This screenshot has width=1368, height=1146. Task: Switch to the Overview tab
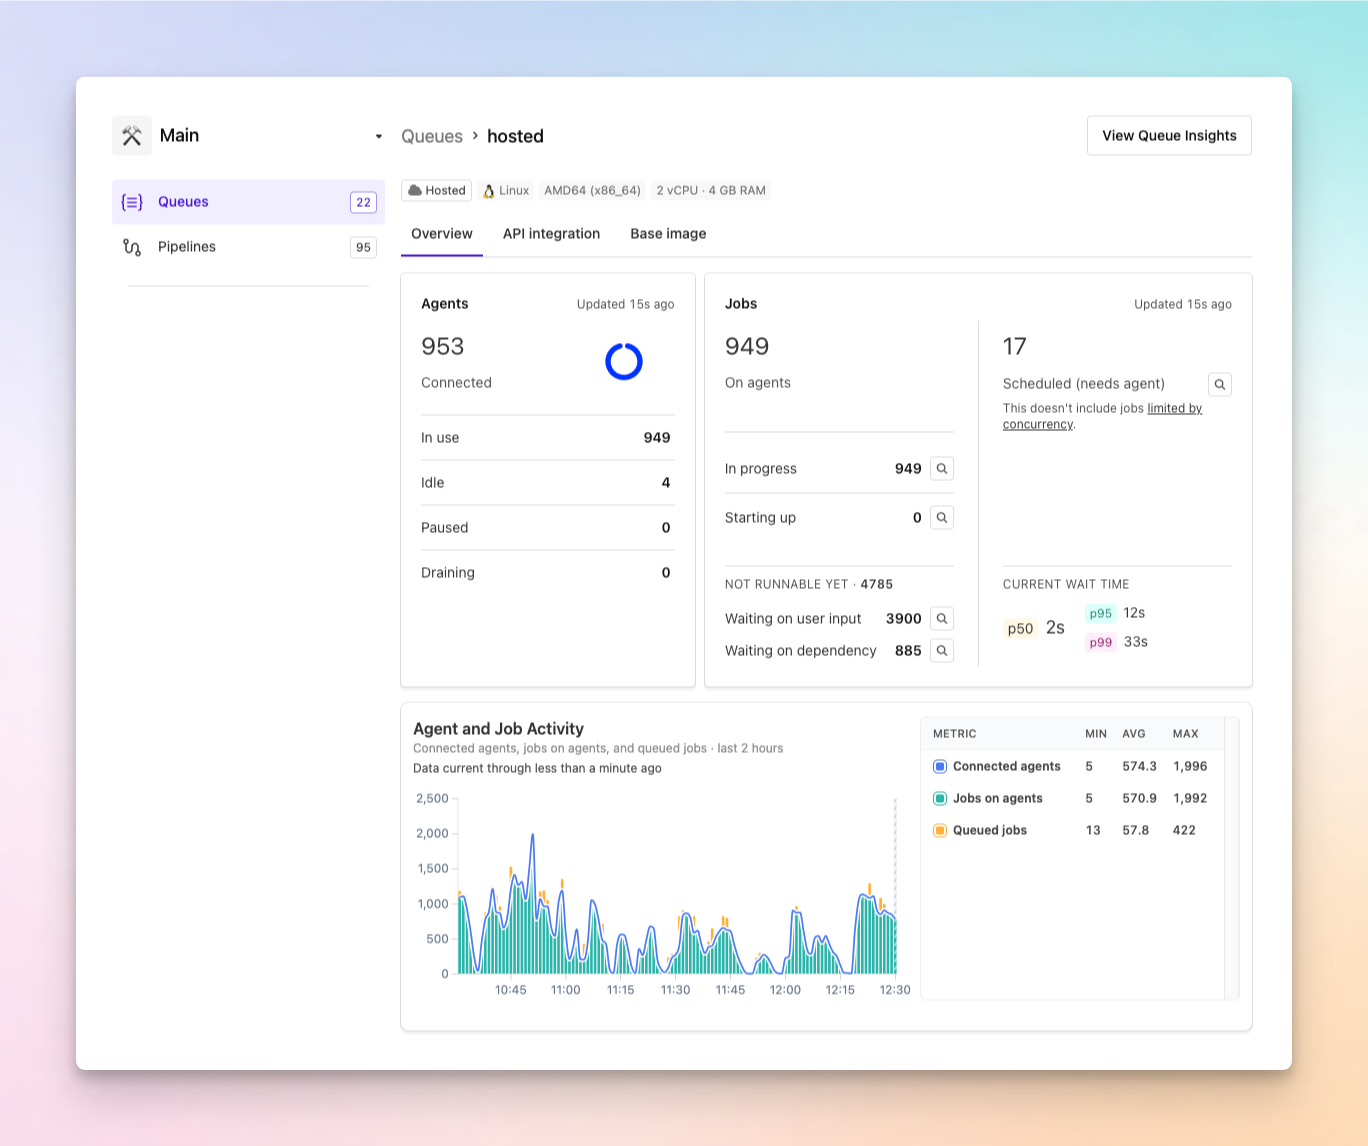442,234
